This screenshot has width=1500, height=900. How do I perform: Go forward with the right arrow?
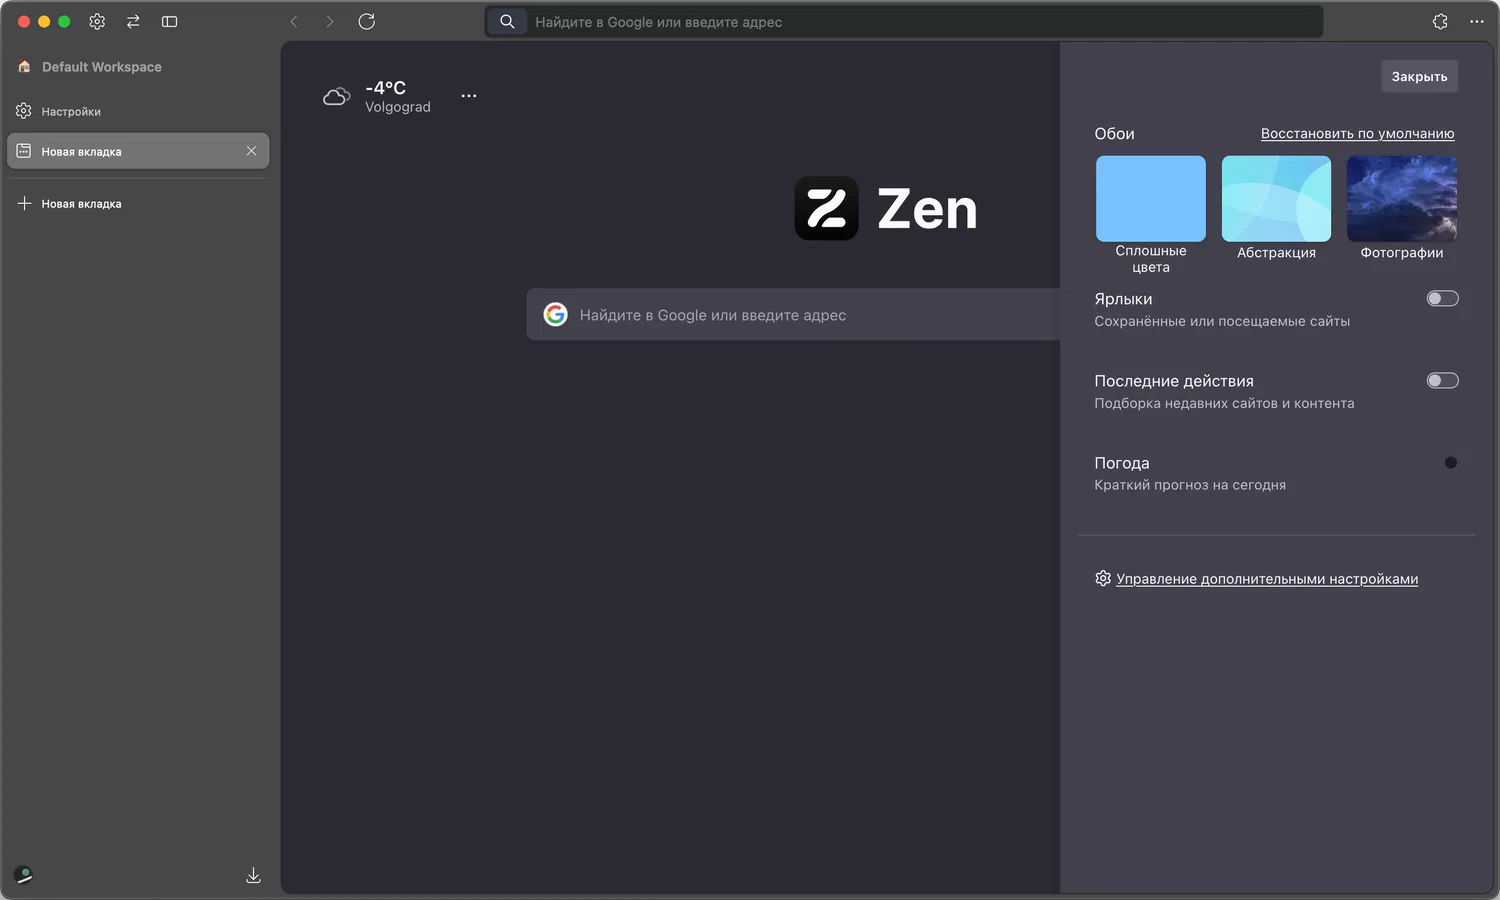click(330, 21)
